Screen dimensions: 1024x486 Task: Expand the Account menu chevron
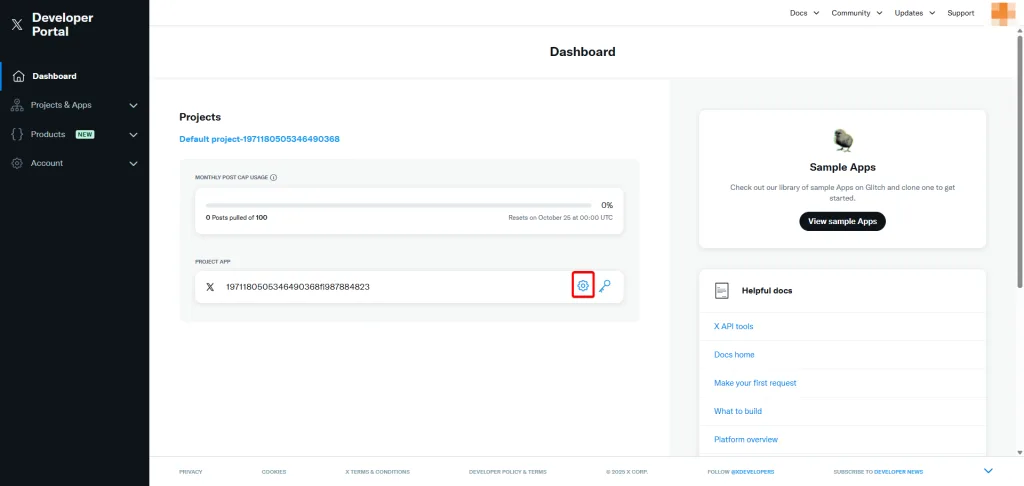(x=133, y=163)
